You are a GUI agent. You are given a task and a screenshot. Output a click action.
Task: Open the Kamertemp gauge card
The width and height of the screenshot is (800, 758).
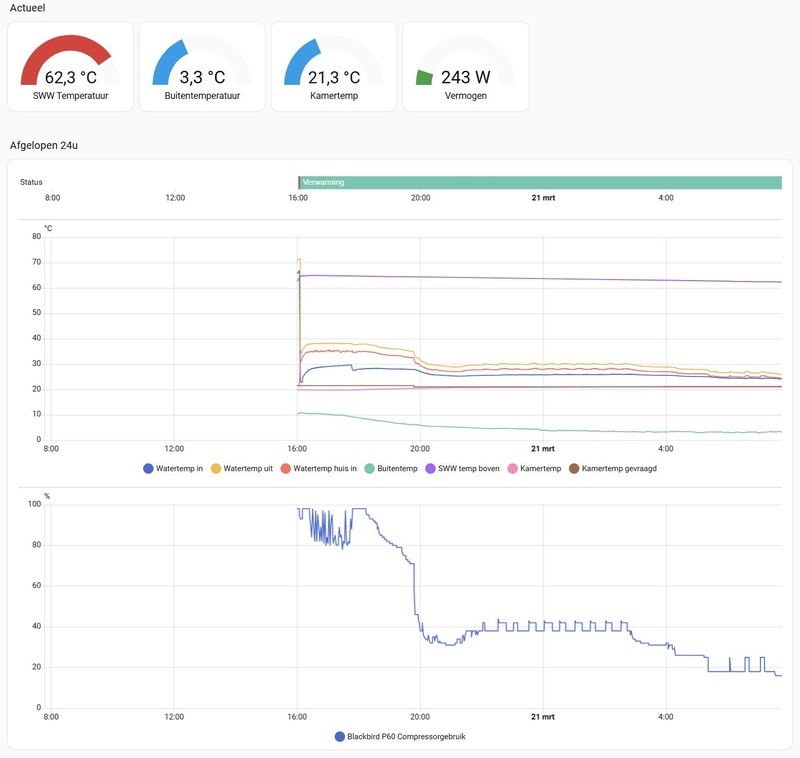[334, 66]
